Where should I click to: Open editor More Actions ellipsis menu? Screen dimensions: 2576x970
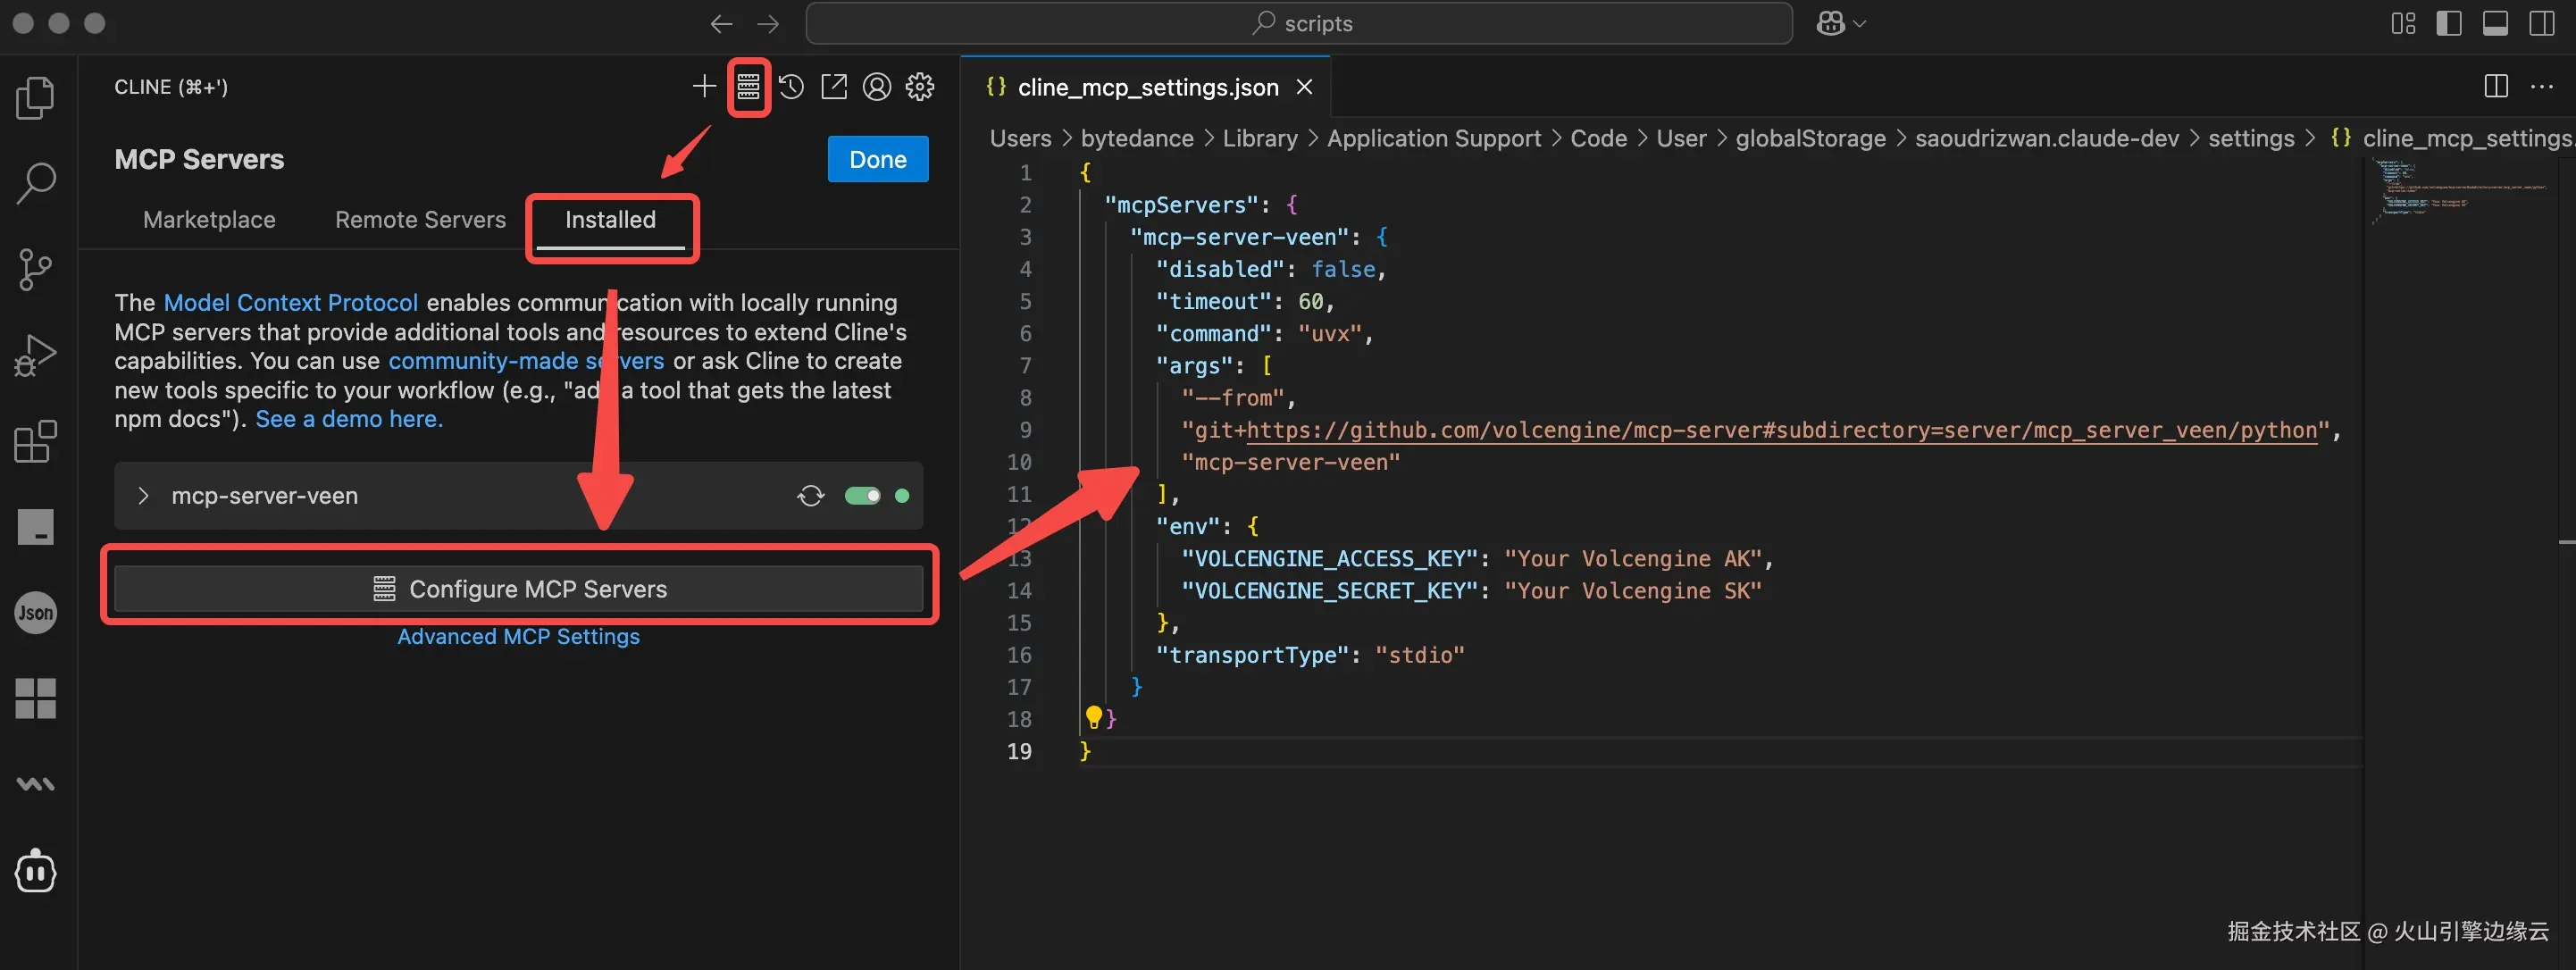2541,87
